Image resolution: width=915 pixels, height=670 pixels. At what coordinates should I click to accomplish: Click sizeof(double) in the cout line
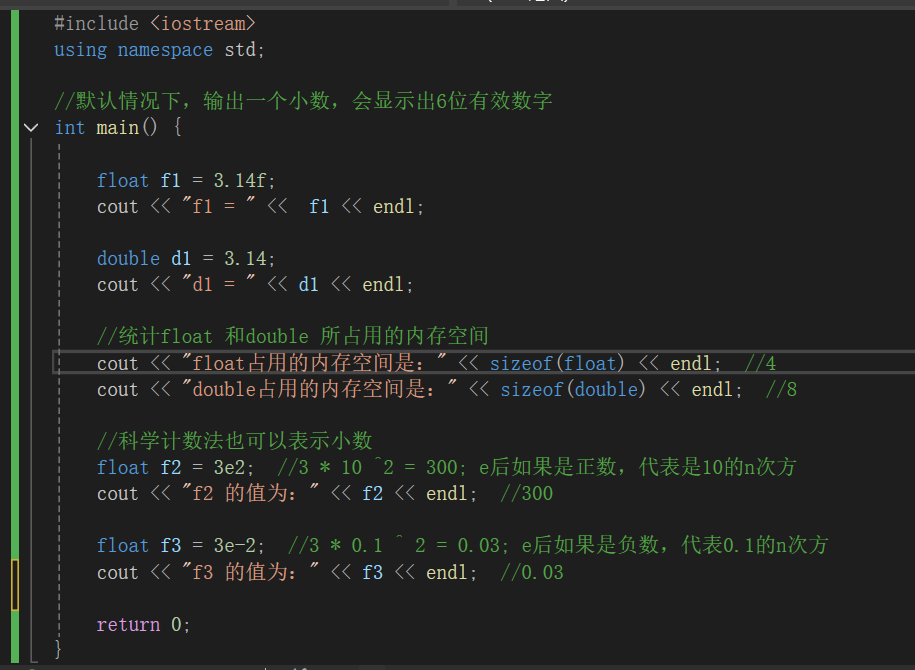tap(573, 389)
